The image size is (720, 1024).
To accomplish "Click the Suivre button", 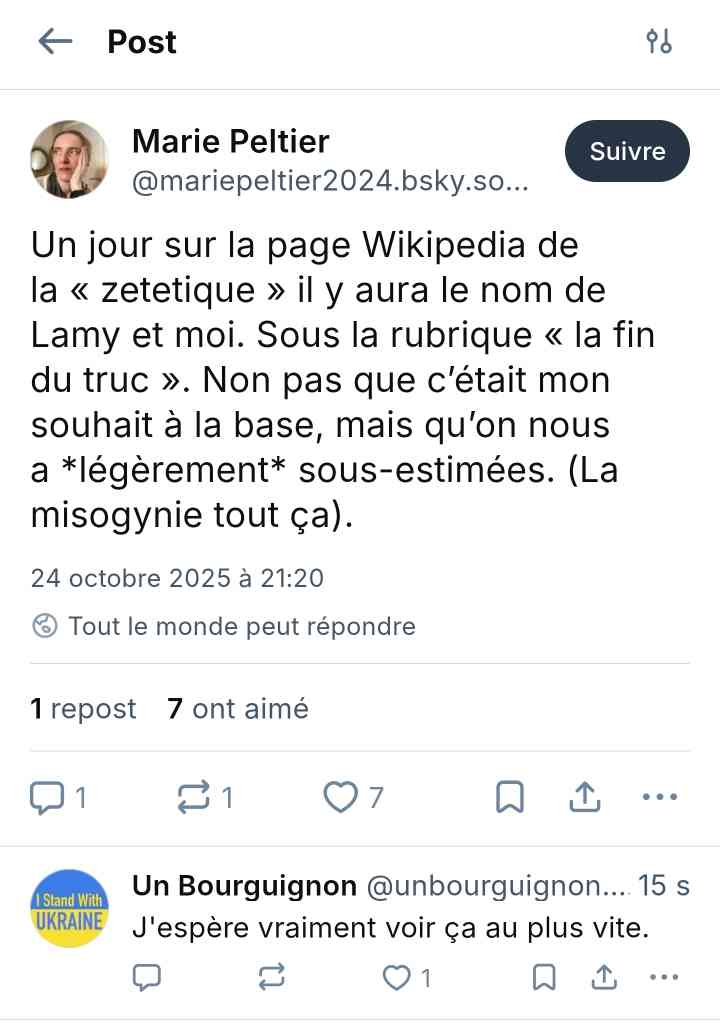I will tap(627, 152).
